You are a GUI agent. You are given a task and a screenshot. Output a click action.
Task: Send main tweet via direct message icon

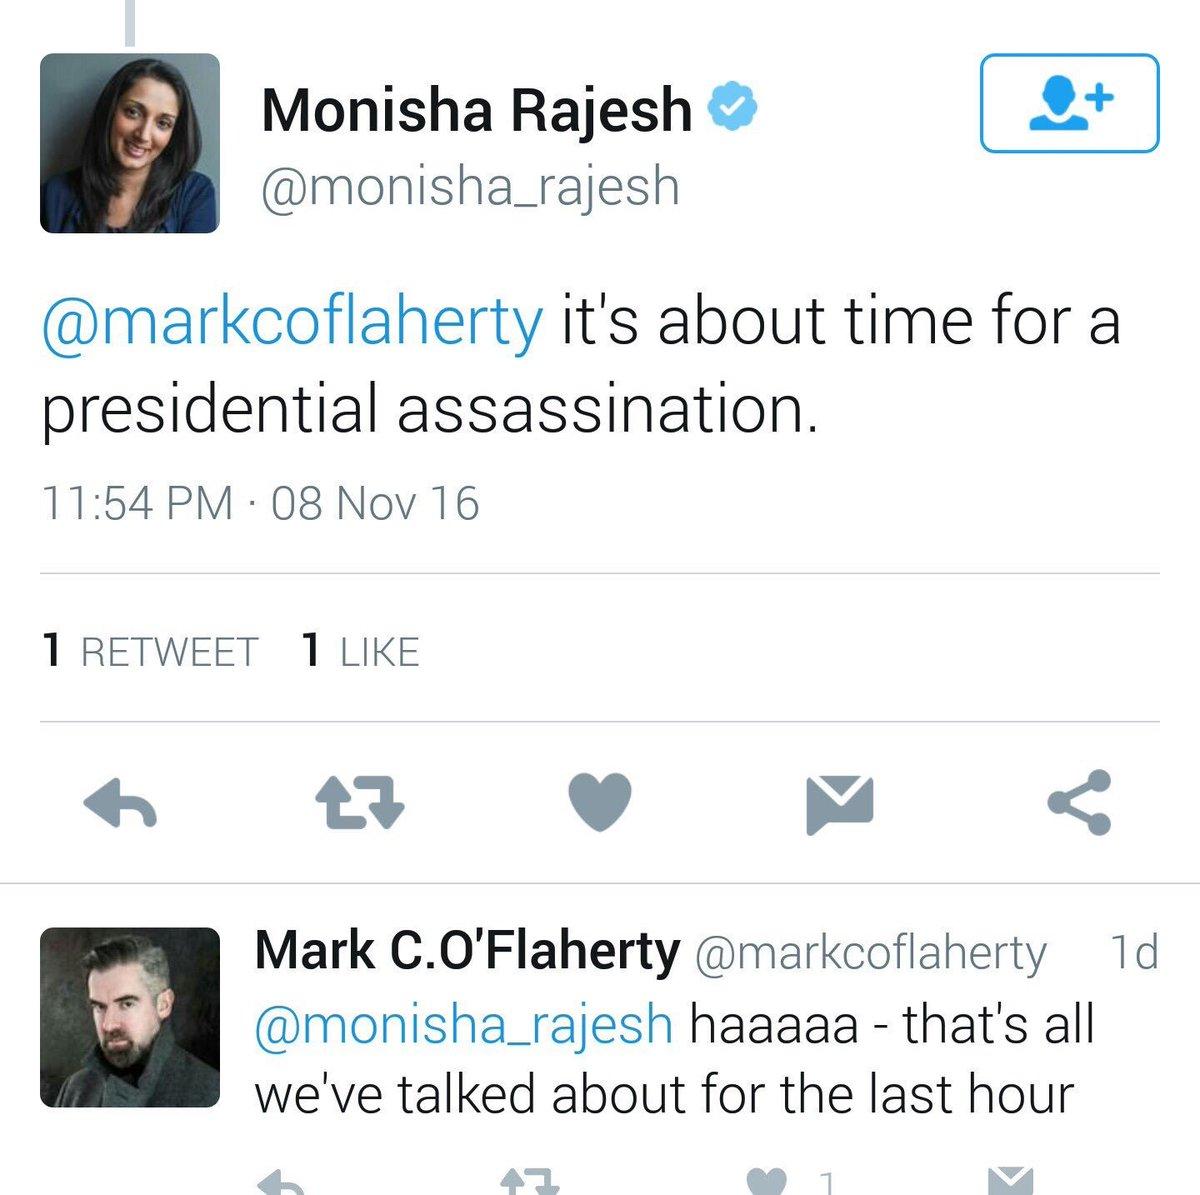[x=840, y=803]
